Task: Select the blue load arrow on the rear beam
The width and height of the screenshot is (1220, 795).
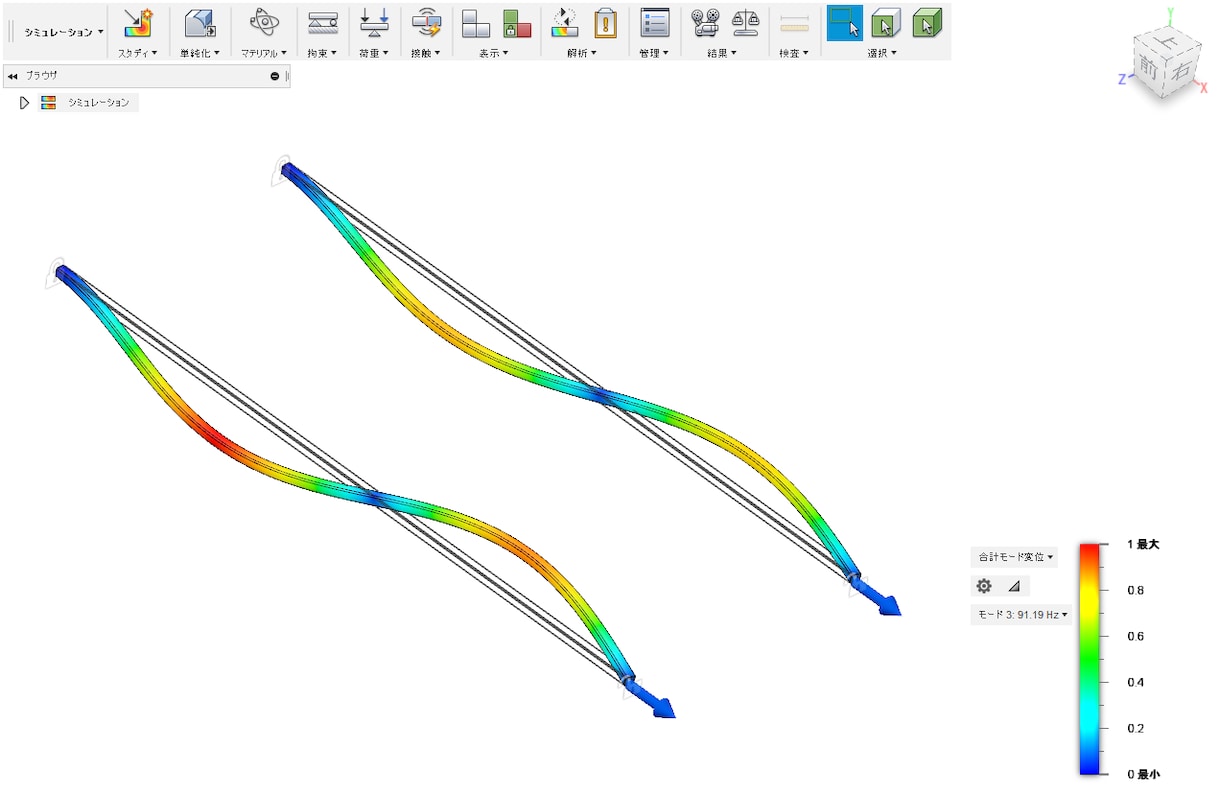Action: pos(879,598)
